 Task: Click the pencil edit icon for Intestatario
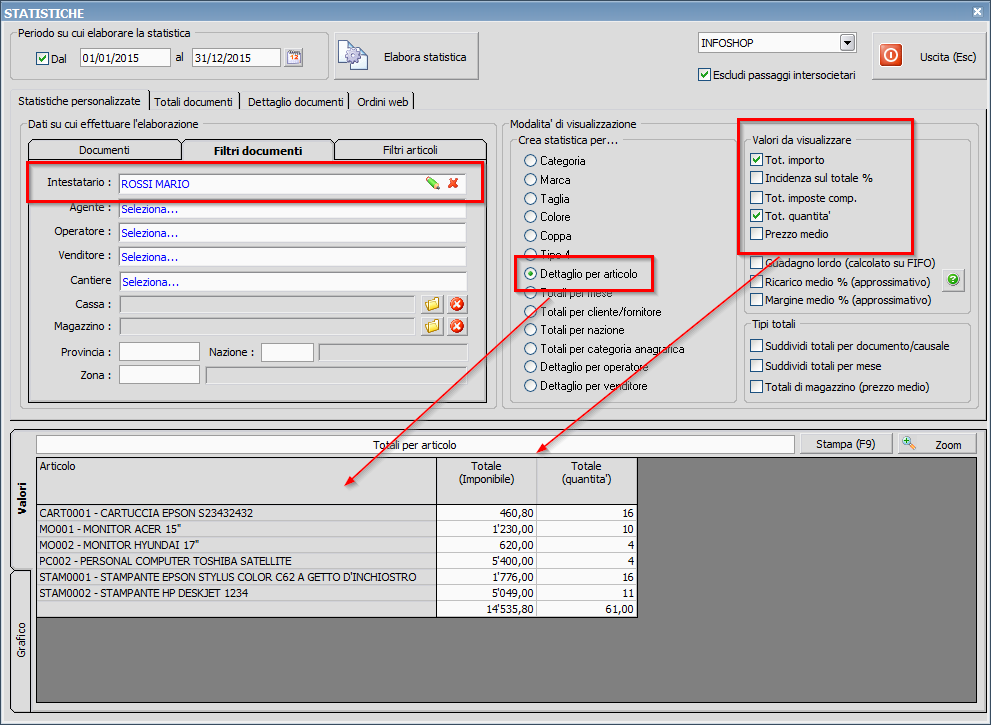coord(432,183)
